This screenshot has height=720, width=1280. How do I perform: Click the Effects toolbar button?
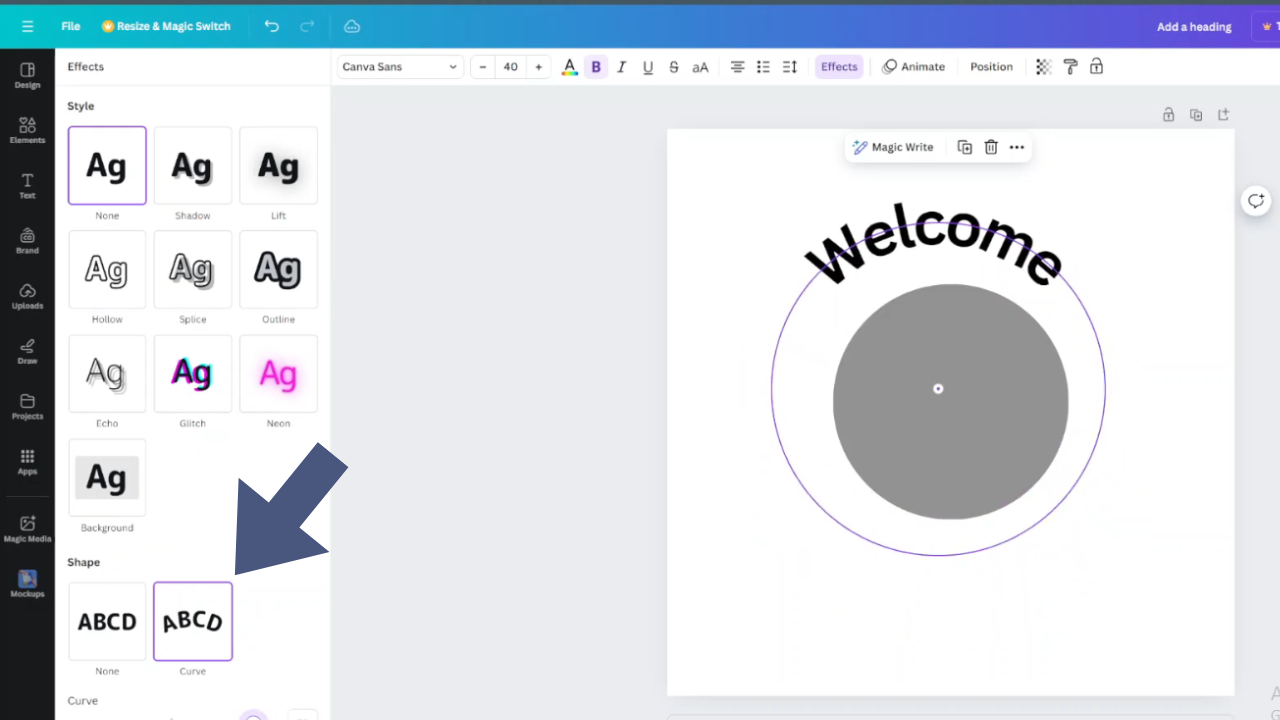click(839, 67)
